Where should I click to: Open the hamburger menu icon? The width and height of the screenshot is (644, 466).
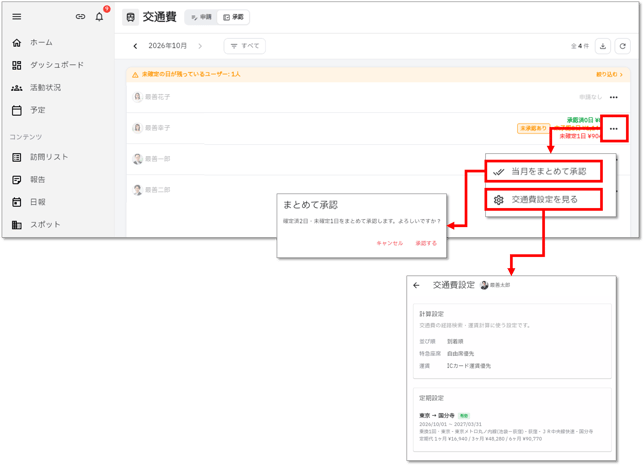click(x=16, y=17)
